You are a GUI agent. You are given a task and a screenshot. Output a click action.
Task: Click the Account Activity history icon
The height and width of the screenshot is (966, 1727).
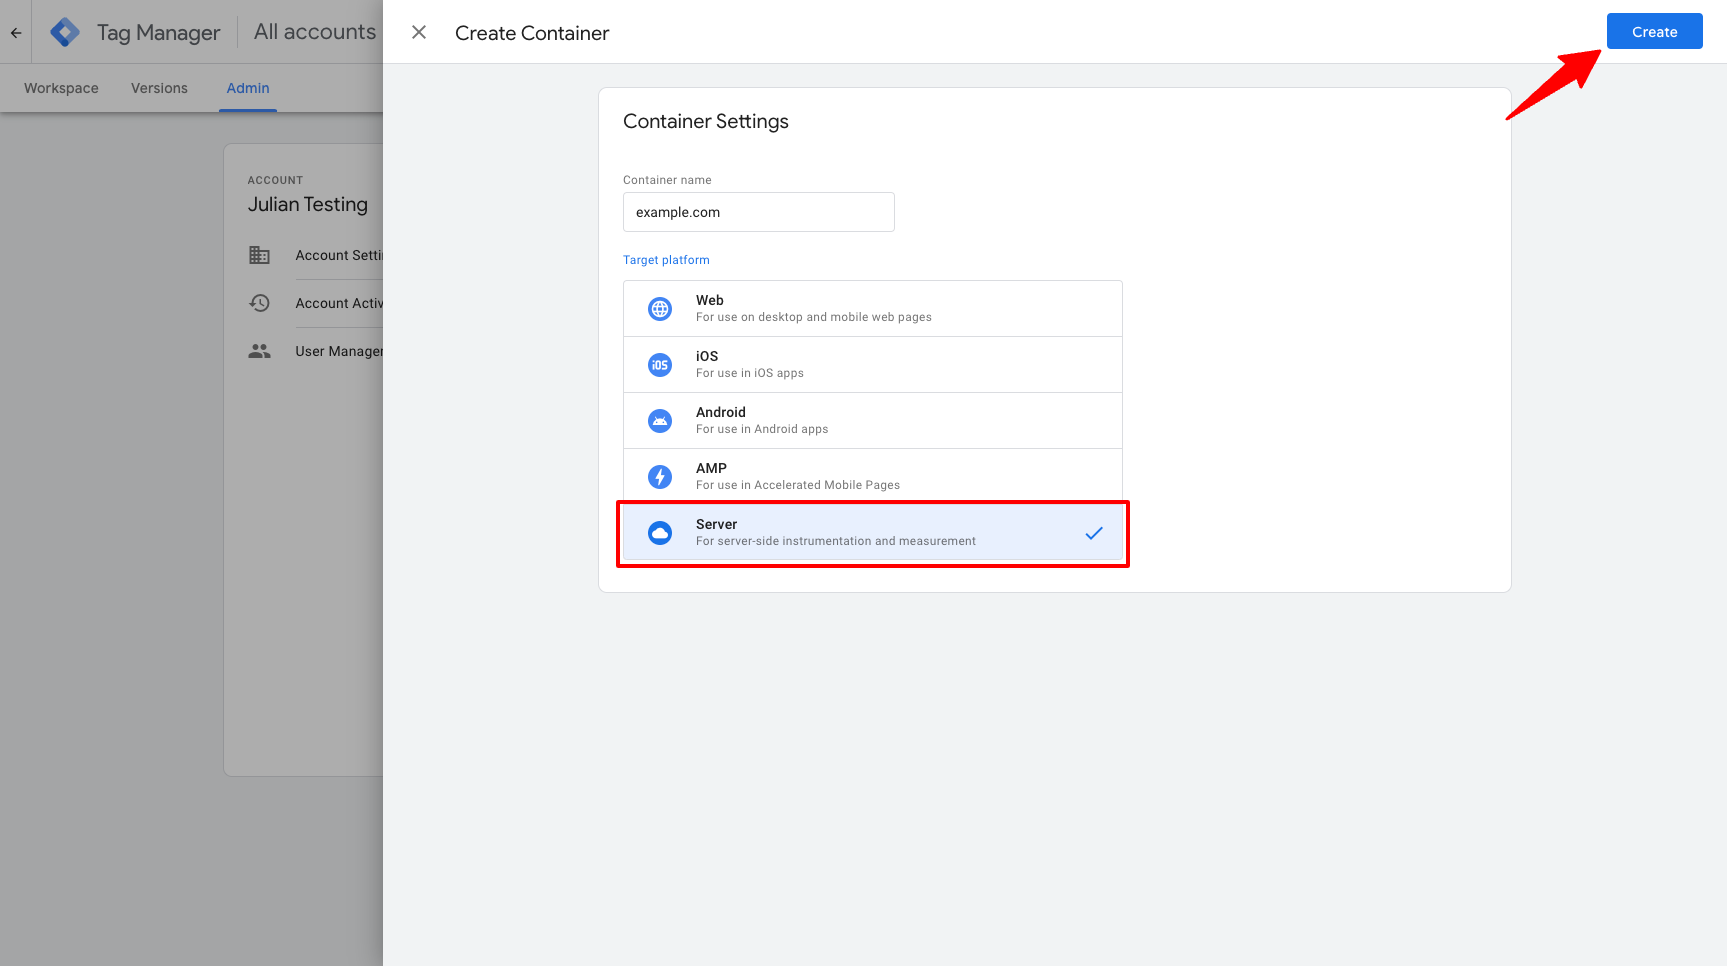[259, 303]
